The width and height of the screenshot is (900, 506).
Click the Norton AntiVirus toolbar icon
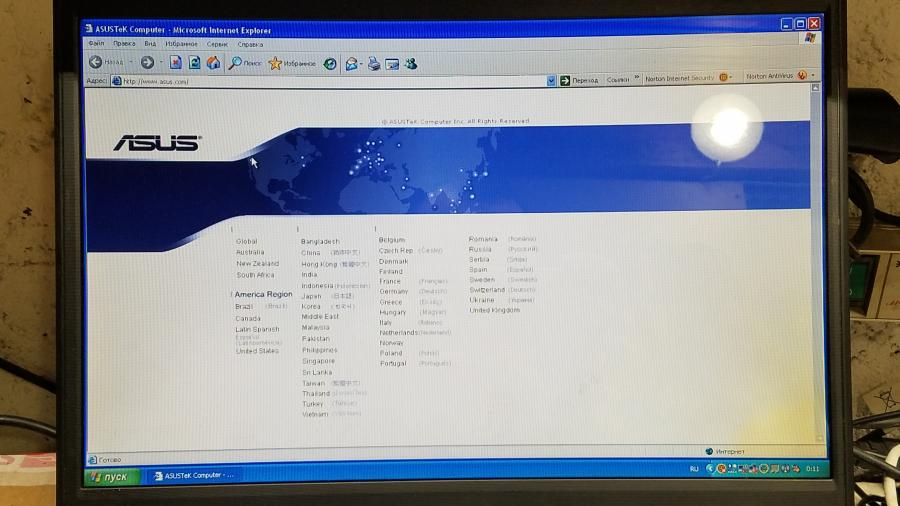pyautogui.click(x=802, y=76)
